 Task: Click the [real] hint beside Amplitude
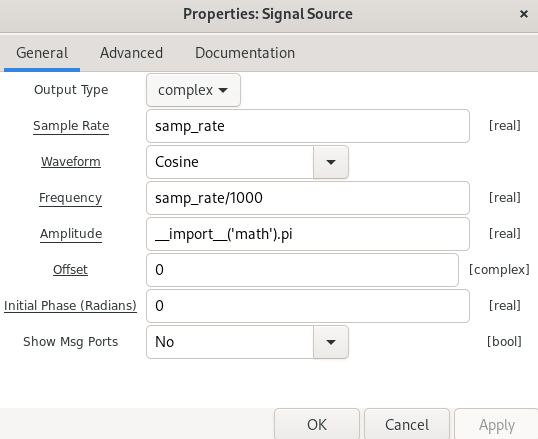[505, 234]
